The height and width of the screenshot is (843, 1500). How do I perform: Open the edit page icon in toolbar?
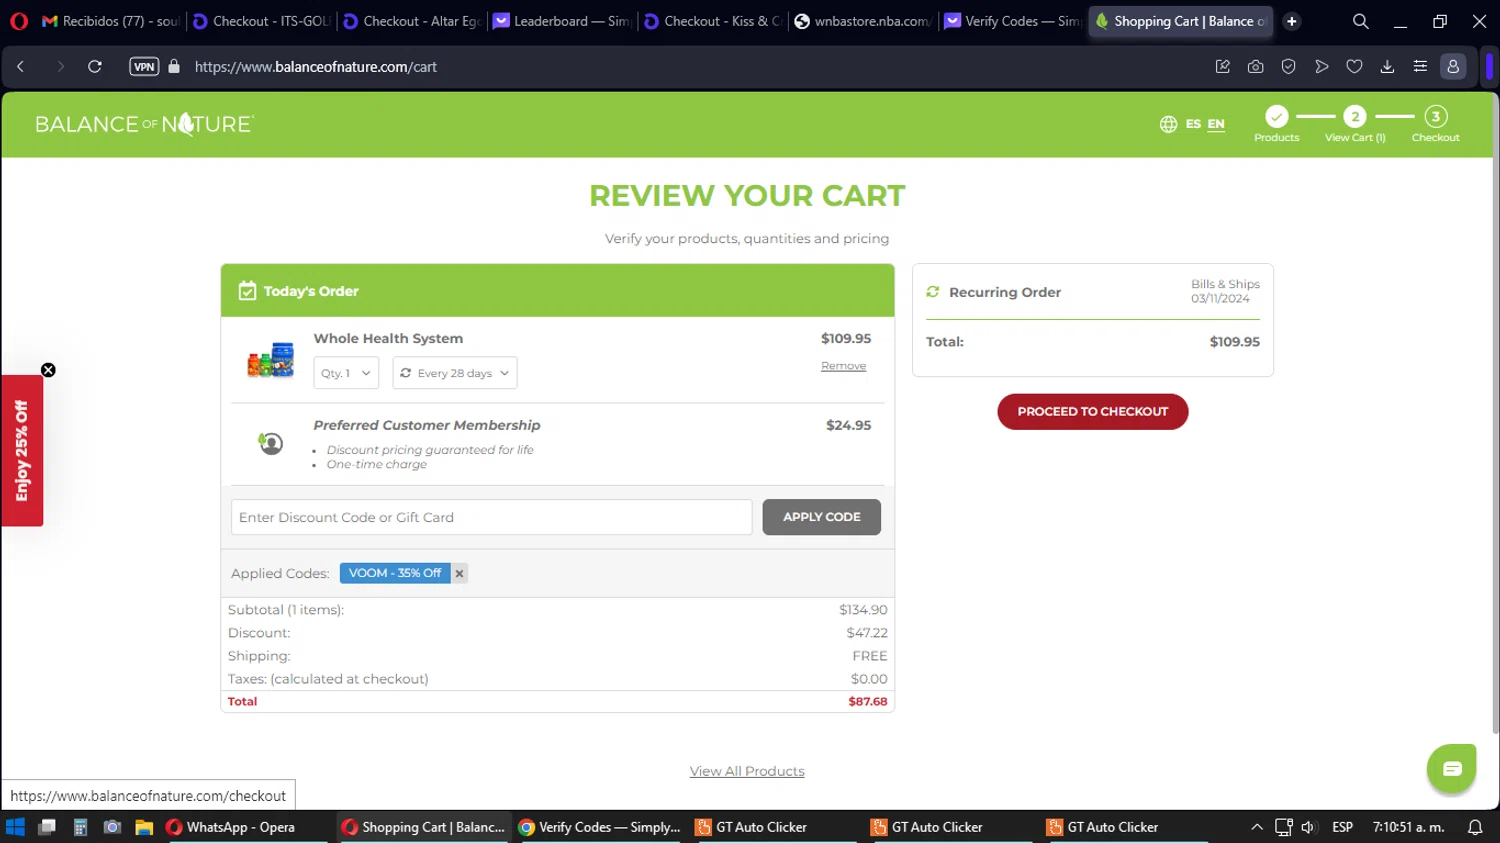pos(1222,67)
